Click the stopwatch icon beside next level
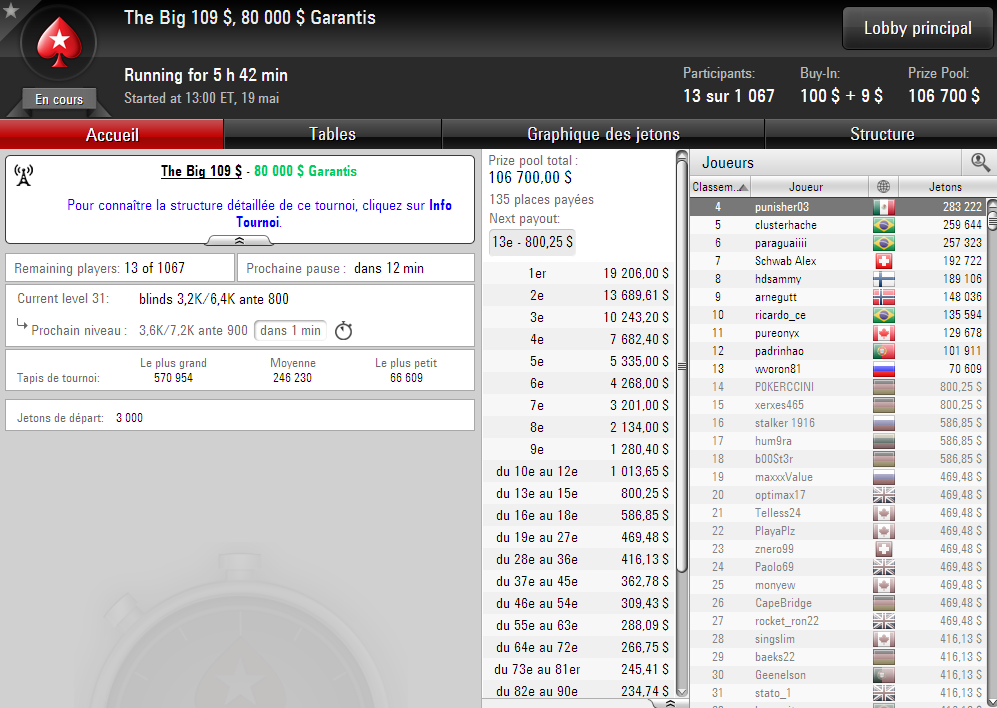 pos(343,331)
